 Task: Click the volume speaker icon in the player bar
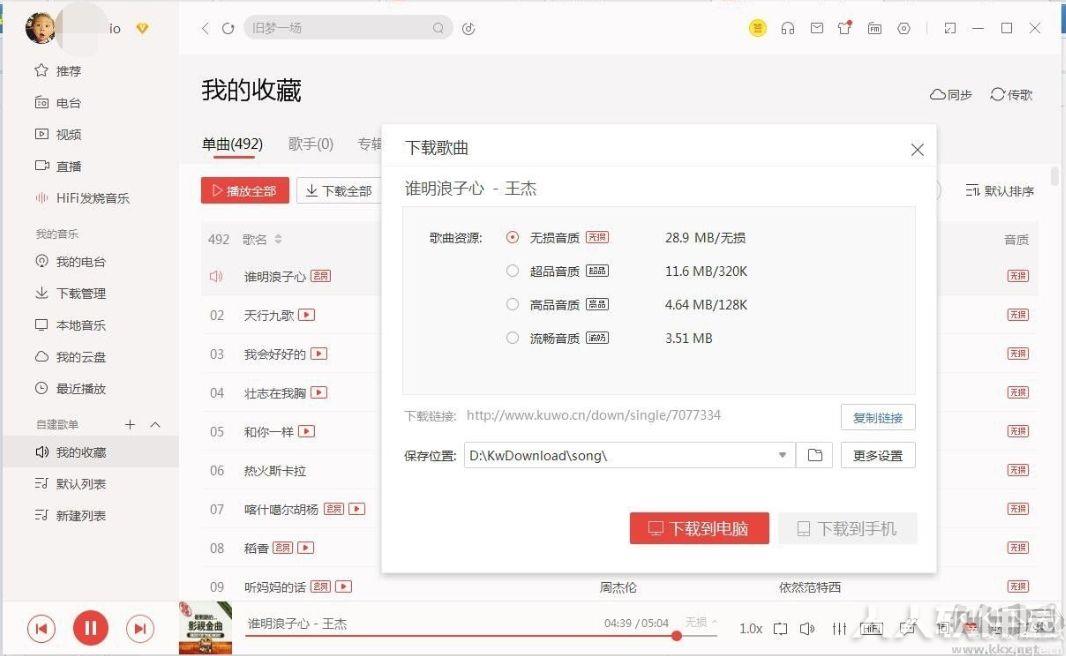pyautogui.click(x=807, y=628)
